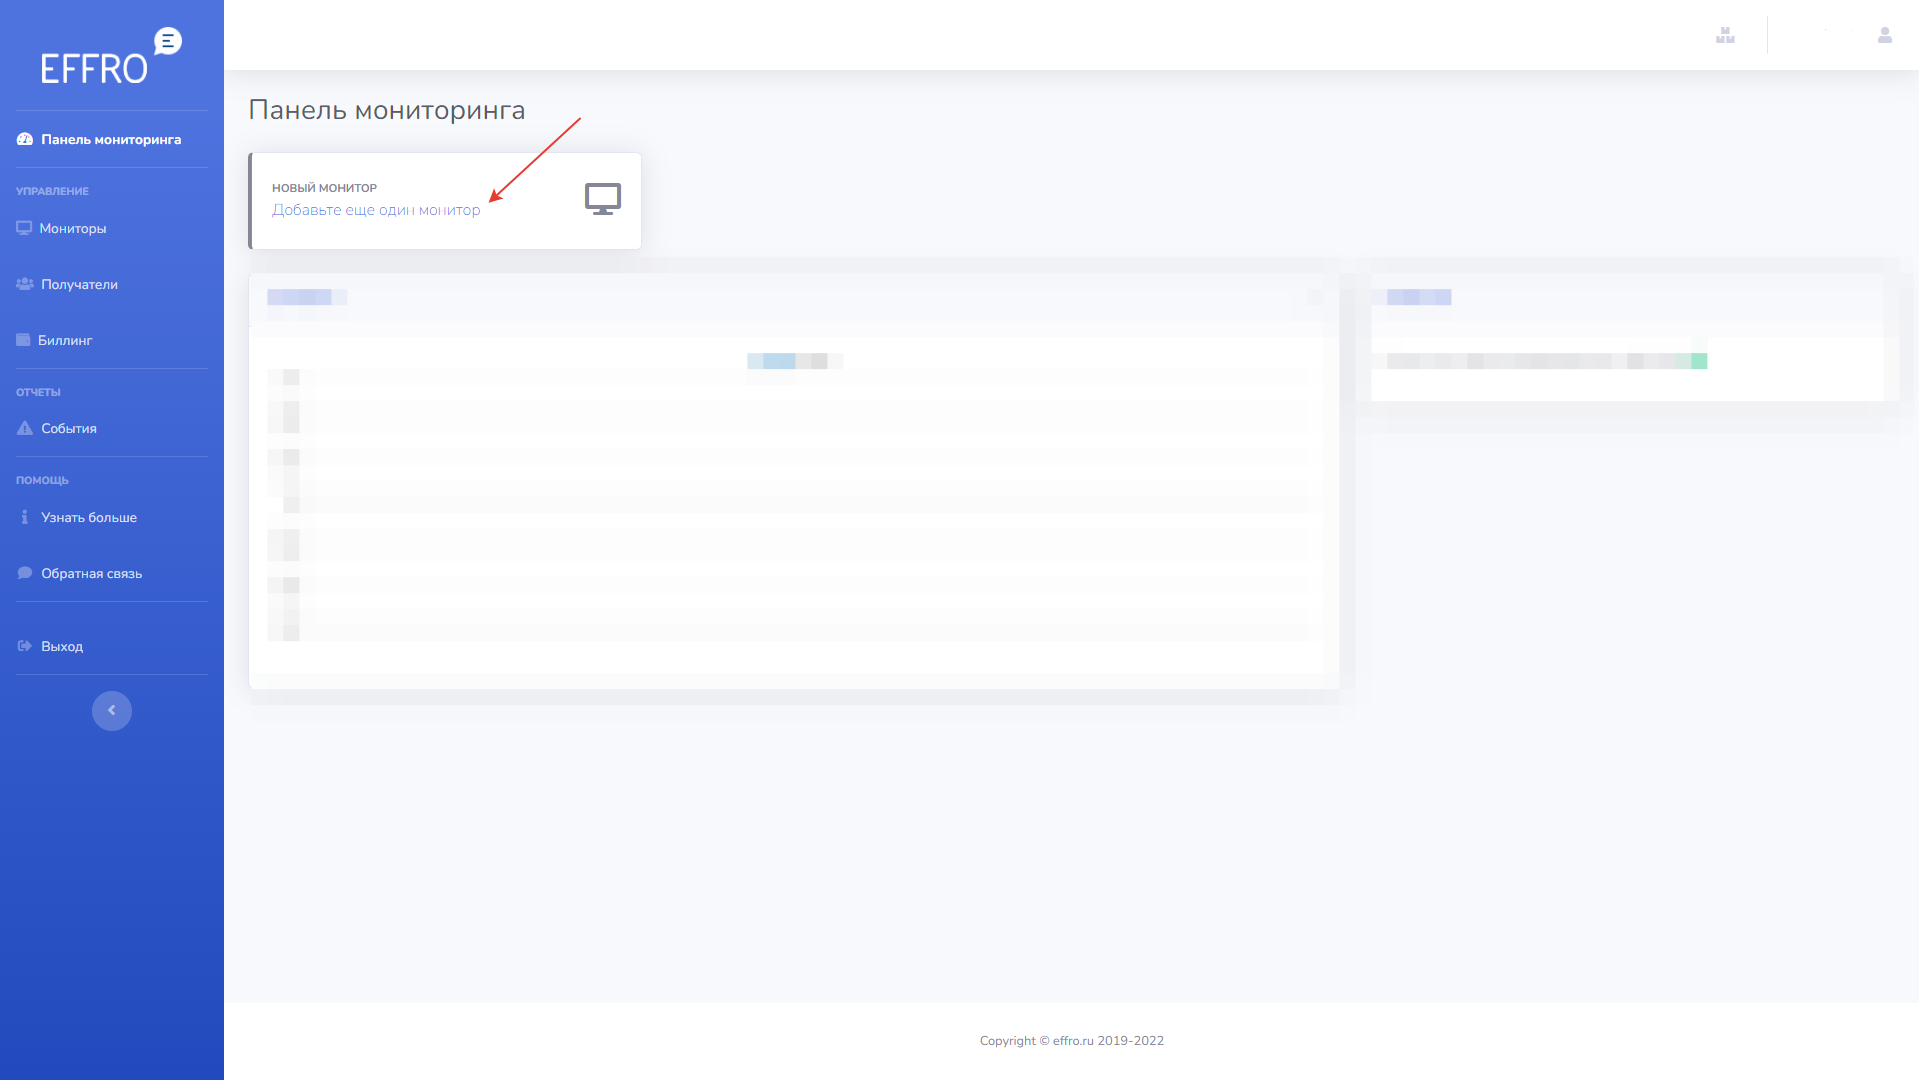Click the Панель мониторинга page heading
This screenshot has width=1919, height=1080.
[386, 111]
